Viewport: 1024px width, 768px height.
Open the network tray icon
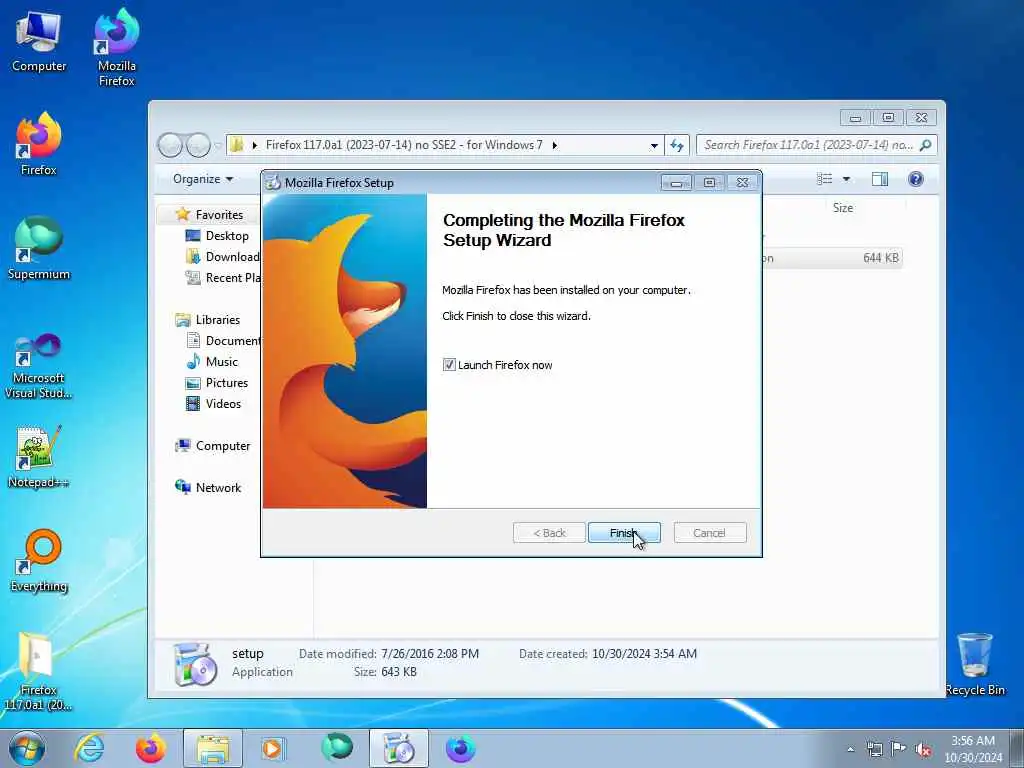[874, 750]
